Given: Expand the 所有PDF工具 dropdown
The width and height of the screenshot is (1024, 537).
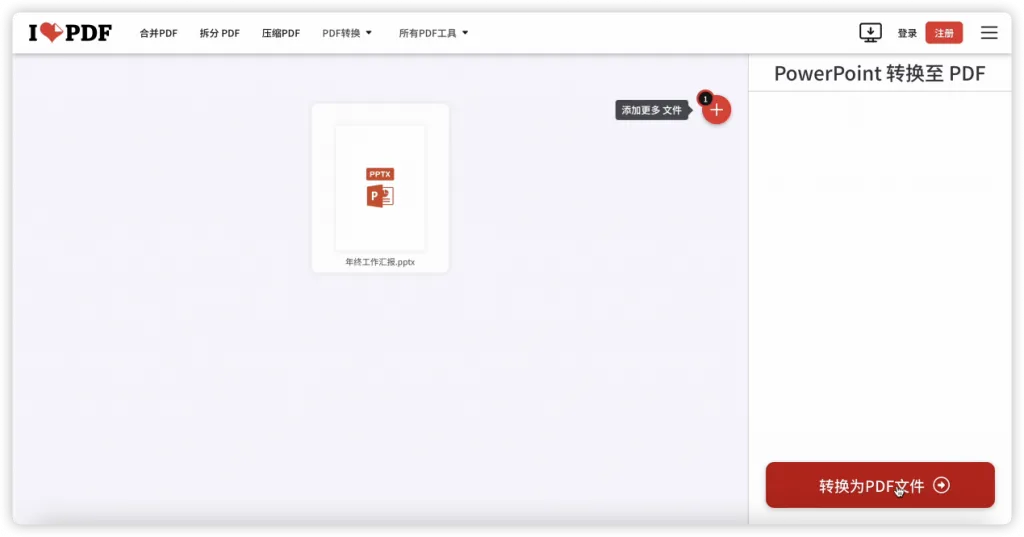Looking at the screenshot, I should [434, 33].
